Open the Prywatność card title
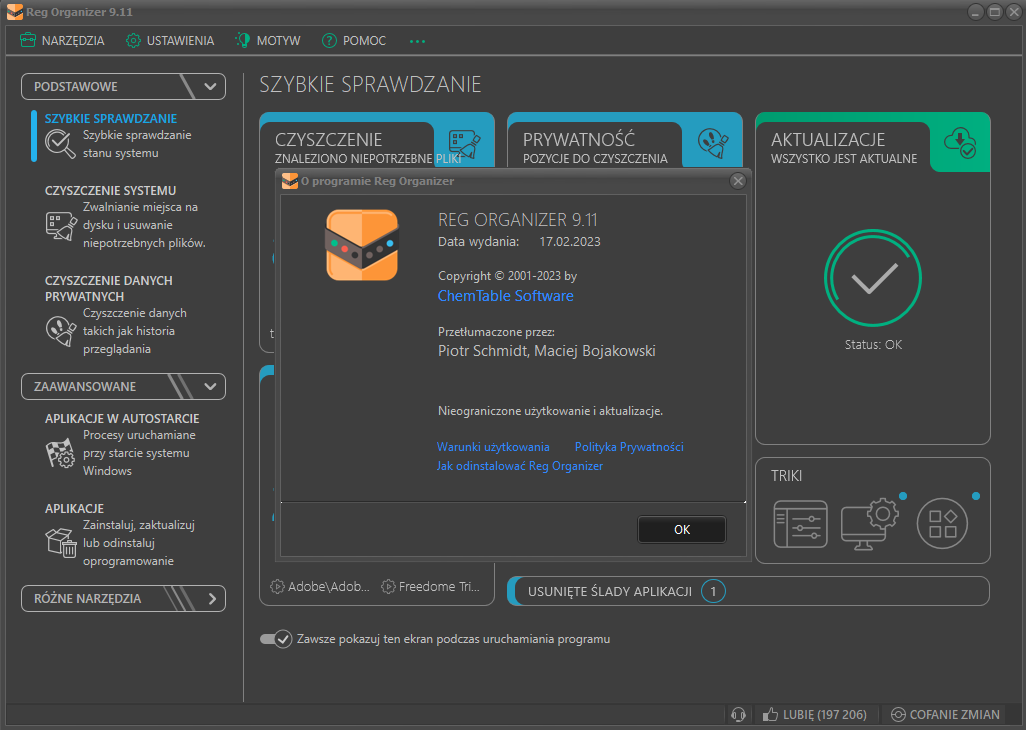 tap(579, 139)
